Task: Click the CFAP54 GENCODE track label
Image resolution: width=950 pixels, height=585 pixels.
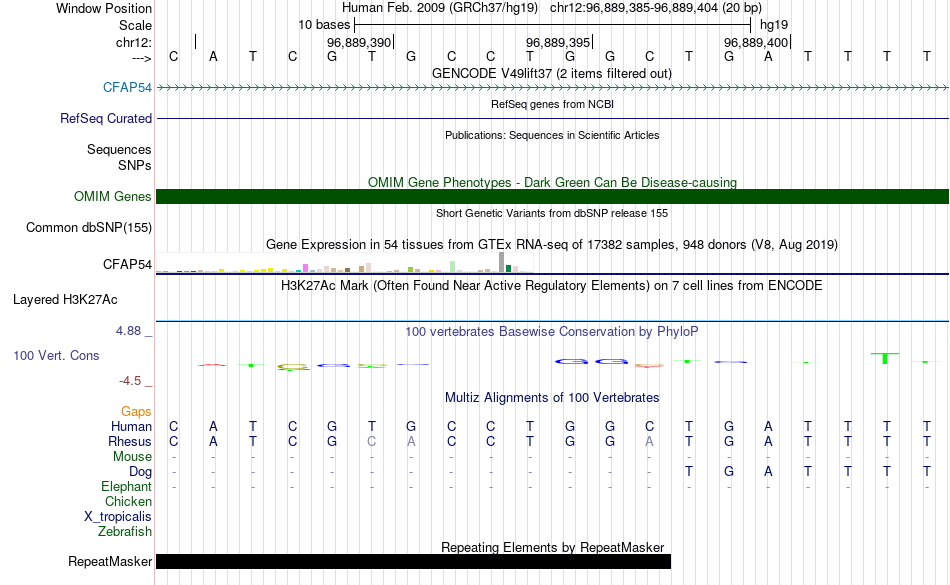Action: [127, 87]
